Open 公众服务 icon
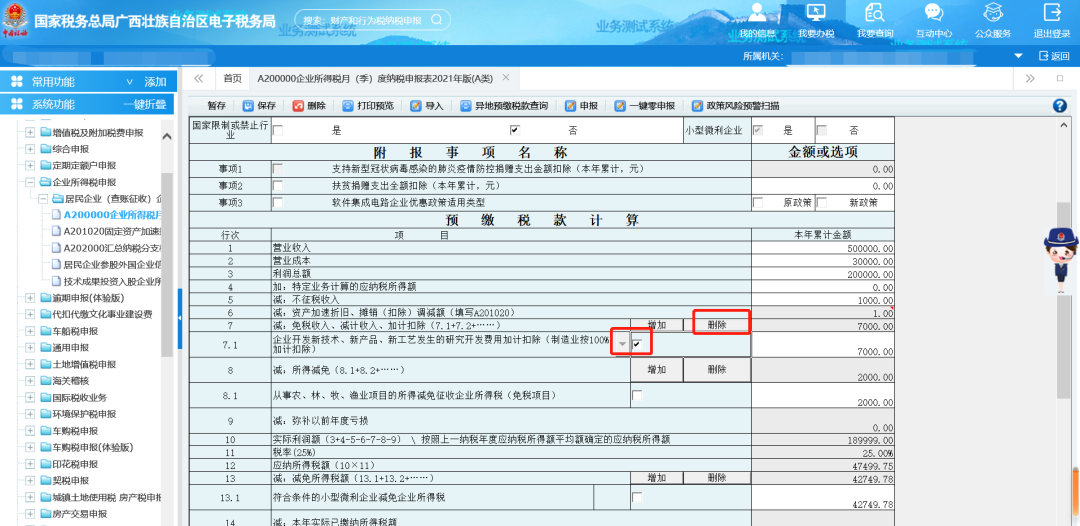Viewport: 1080px width, 526px height. click(993, 12)
